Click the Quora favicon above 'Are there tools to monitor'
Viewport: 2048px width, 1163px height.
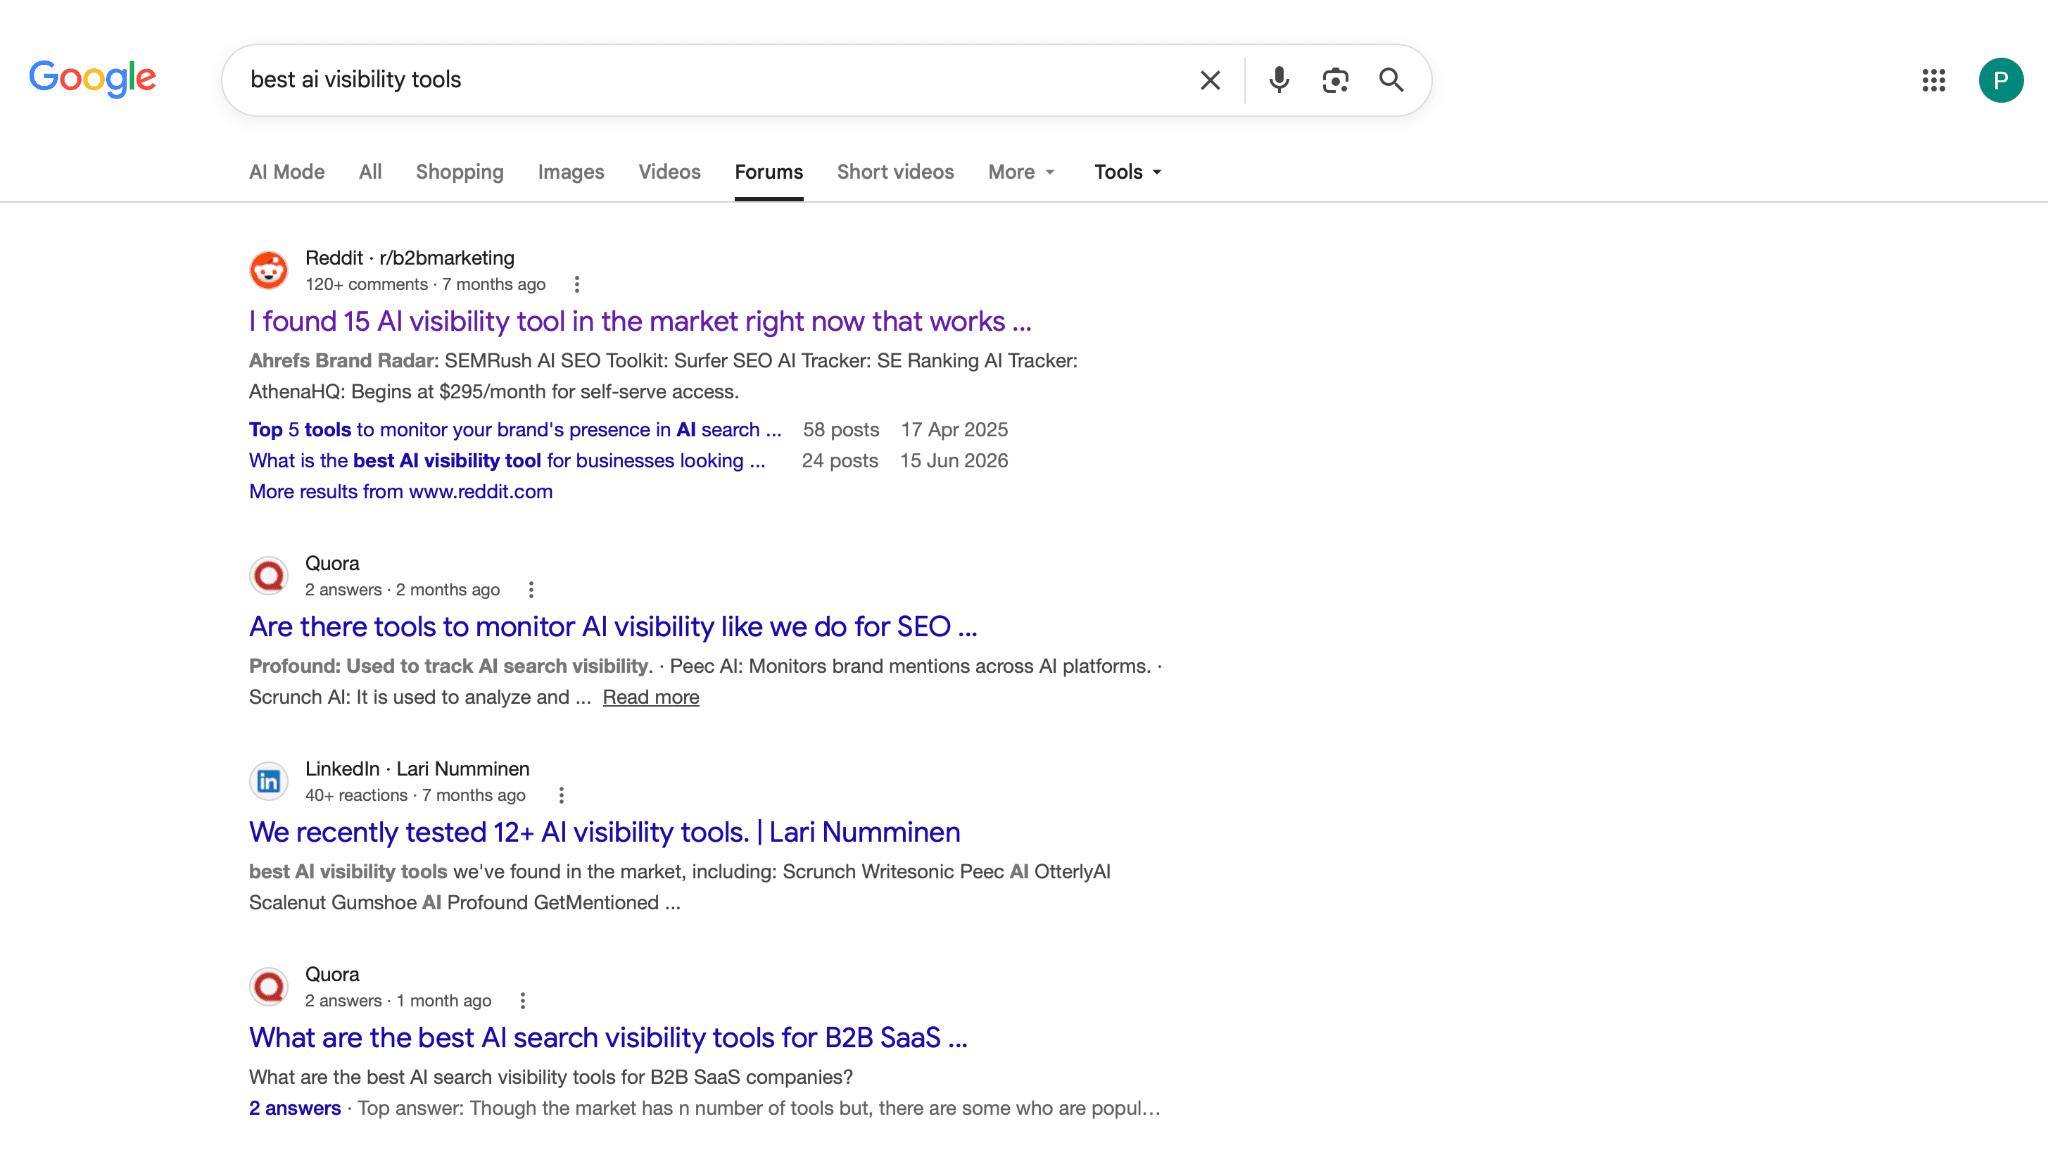[x=269, y=575]
